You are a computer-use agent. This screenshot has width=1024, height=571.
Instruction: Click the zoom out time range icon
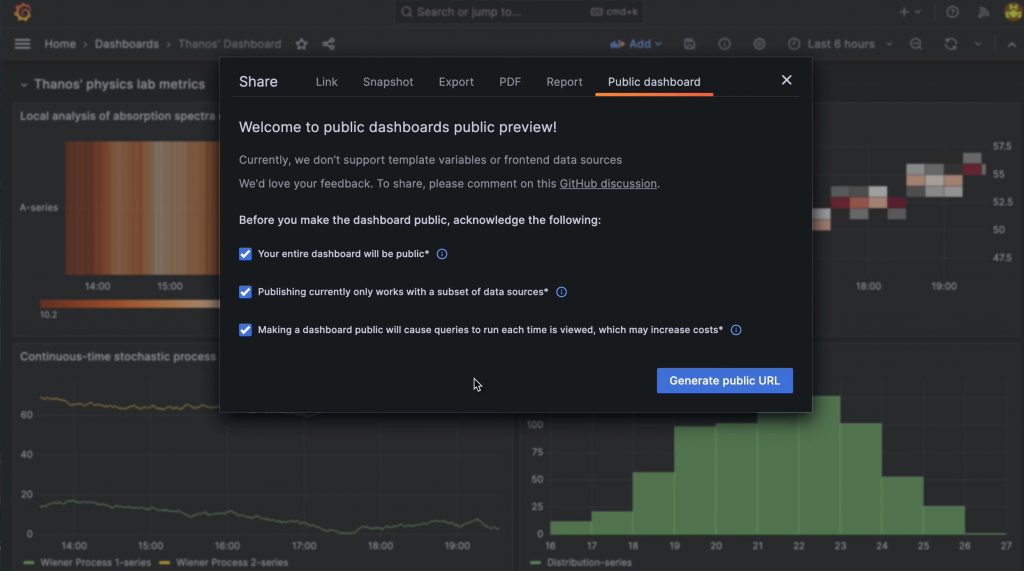pyautogui.click(x=916, y=44)
